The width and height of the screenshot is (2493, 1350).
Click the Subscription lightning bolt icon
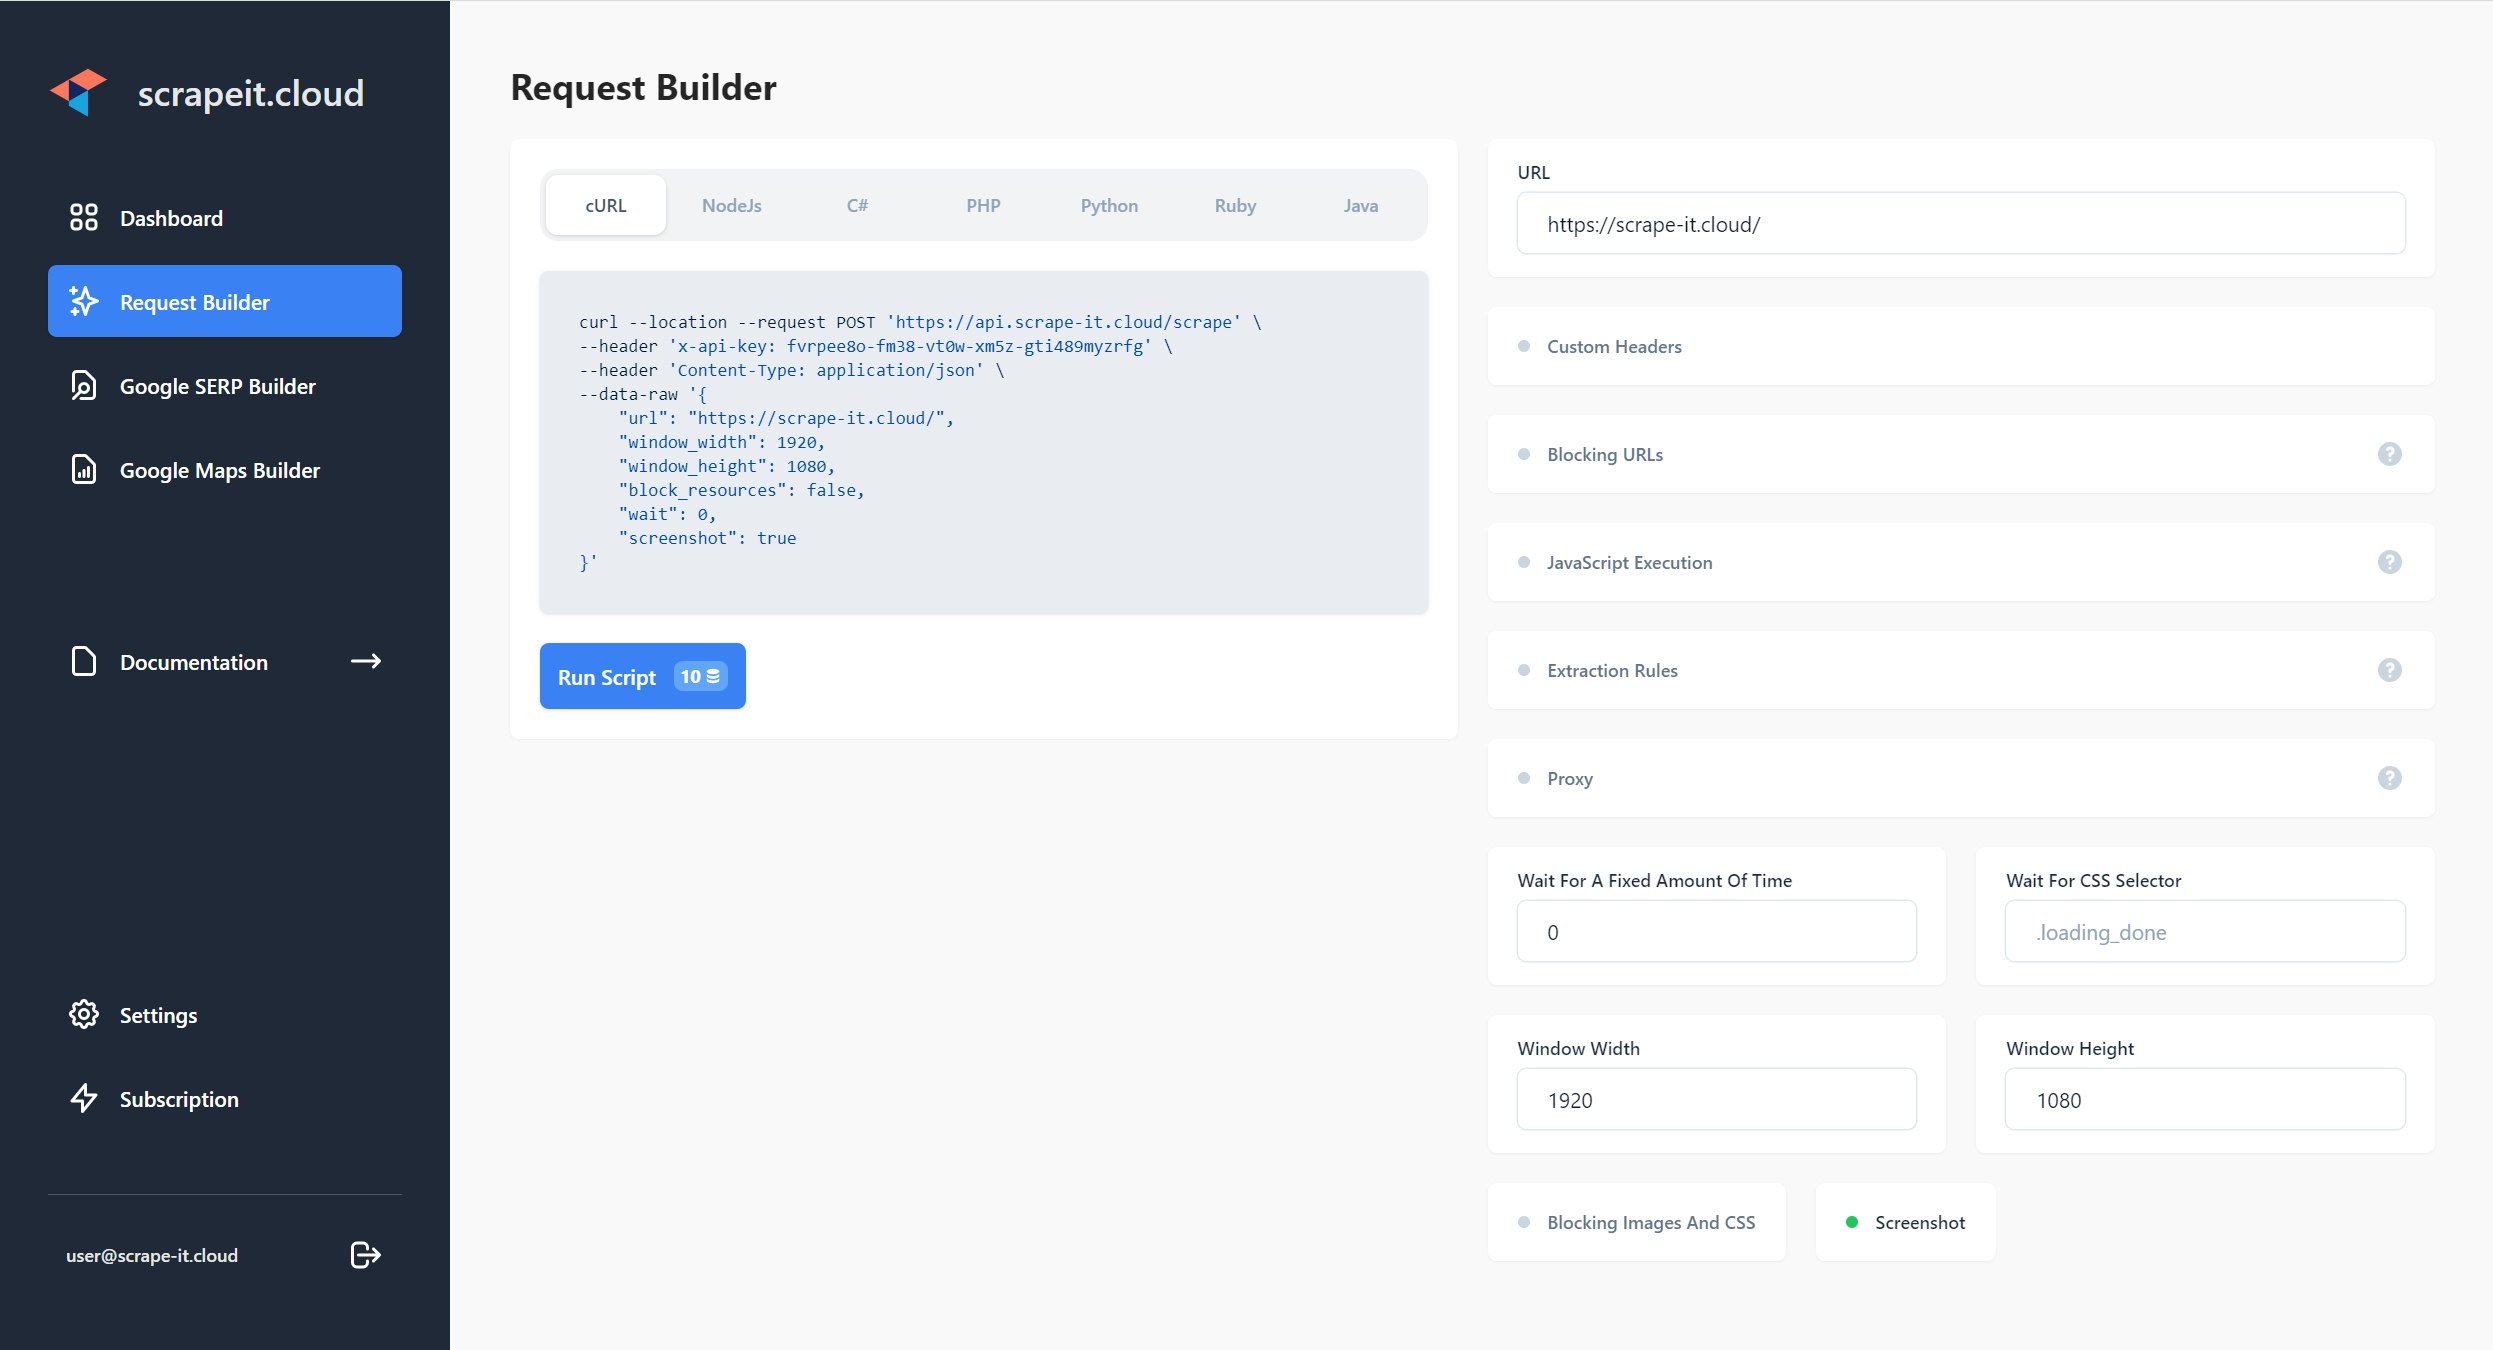pos(84,1098)
